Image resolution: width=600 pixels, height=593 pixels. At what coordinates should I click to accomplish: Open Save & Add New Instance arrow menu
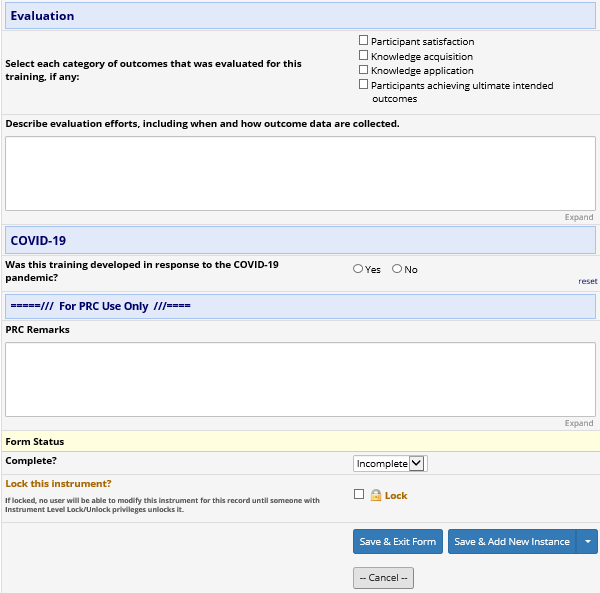point(588,542)
